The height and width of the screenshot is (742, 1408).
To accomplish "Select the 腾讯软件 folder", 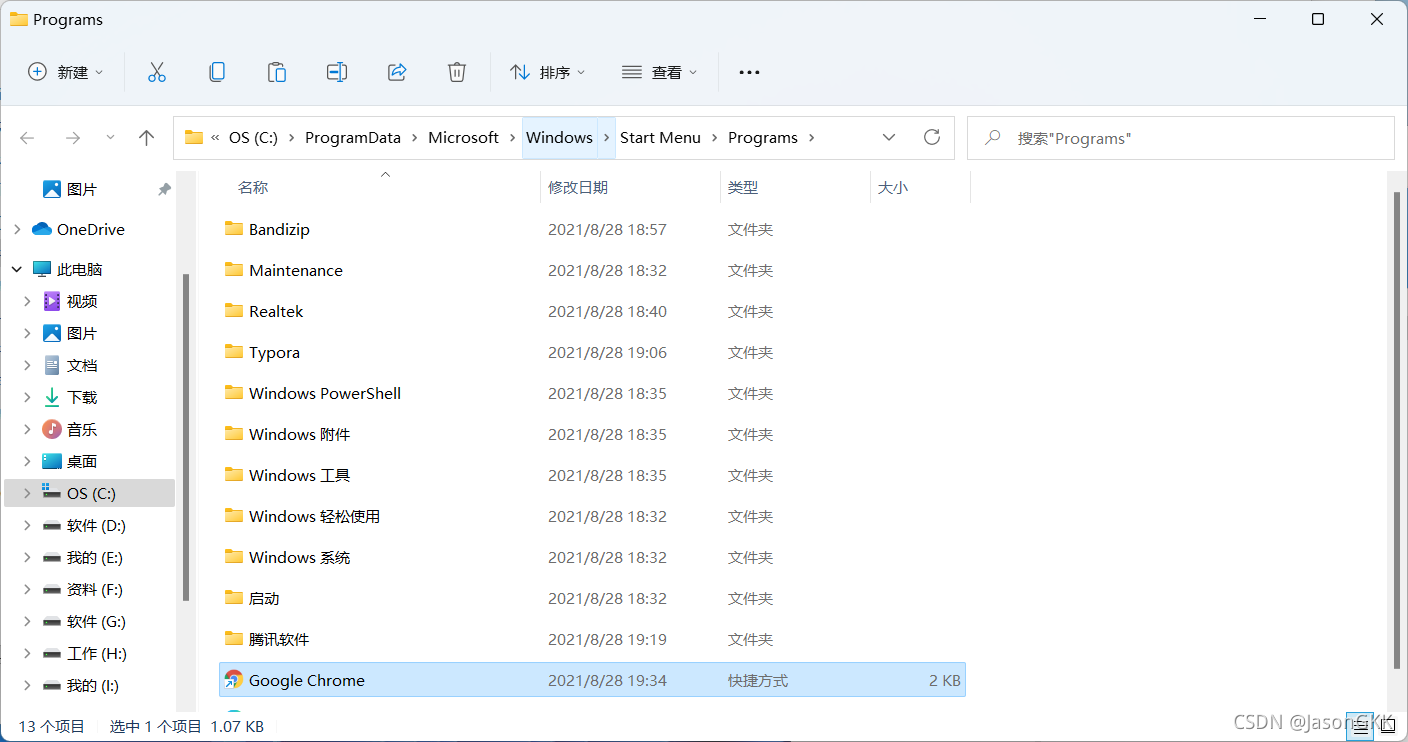I will click(592, 639).
